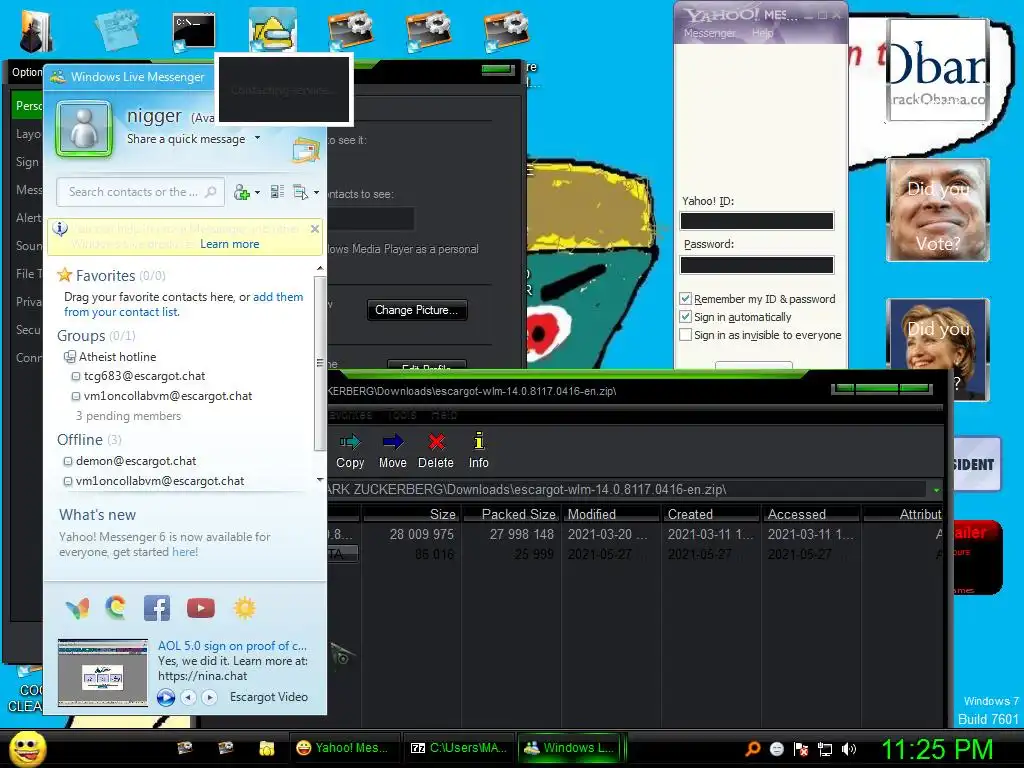
Task: Click the add contact icon in Messenger
Action: (242, 192)
